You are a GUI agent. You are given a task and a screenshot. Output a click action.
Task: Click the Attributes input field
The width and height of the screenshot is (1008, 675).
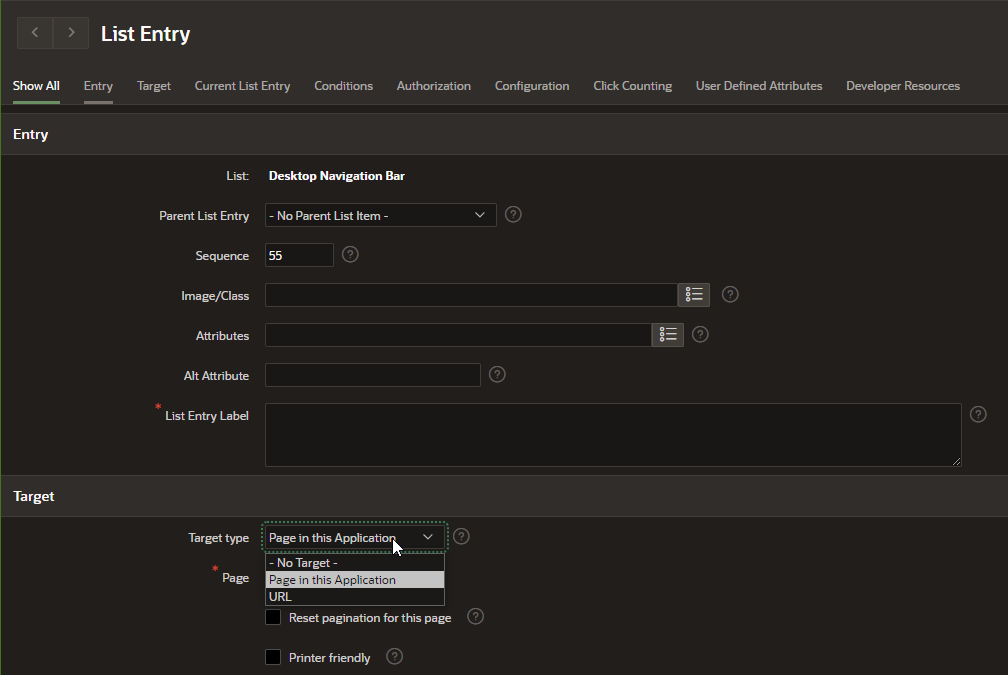pos(458,335)
